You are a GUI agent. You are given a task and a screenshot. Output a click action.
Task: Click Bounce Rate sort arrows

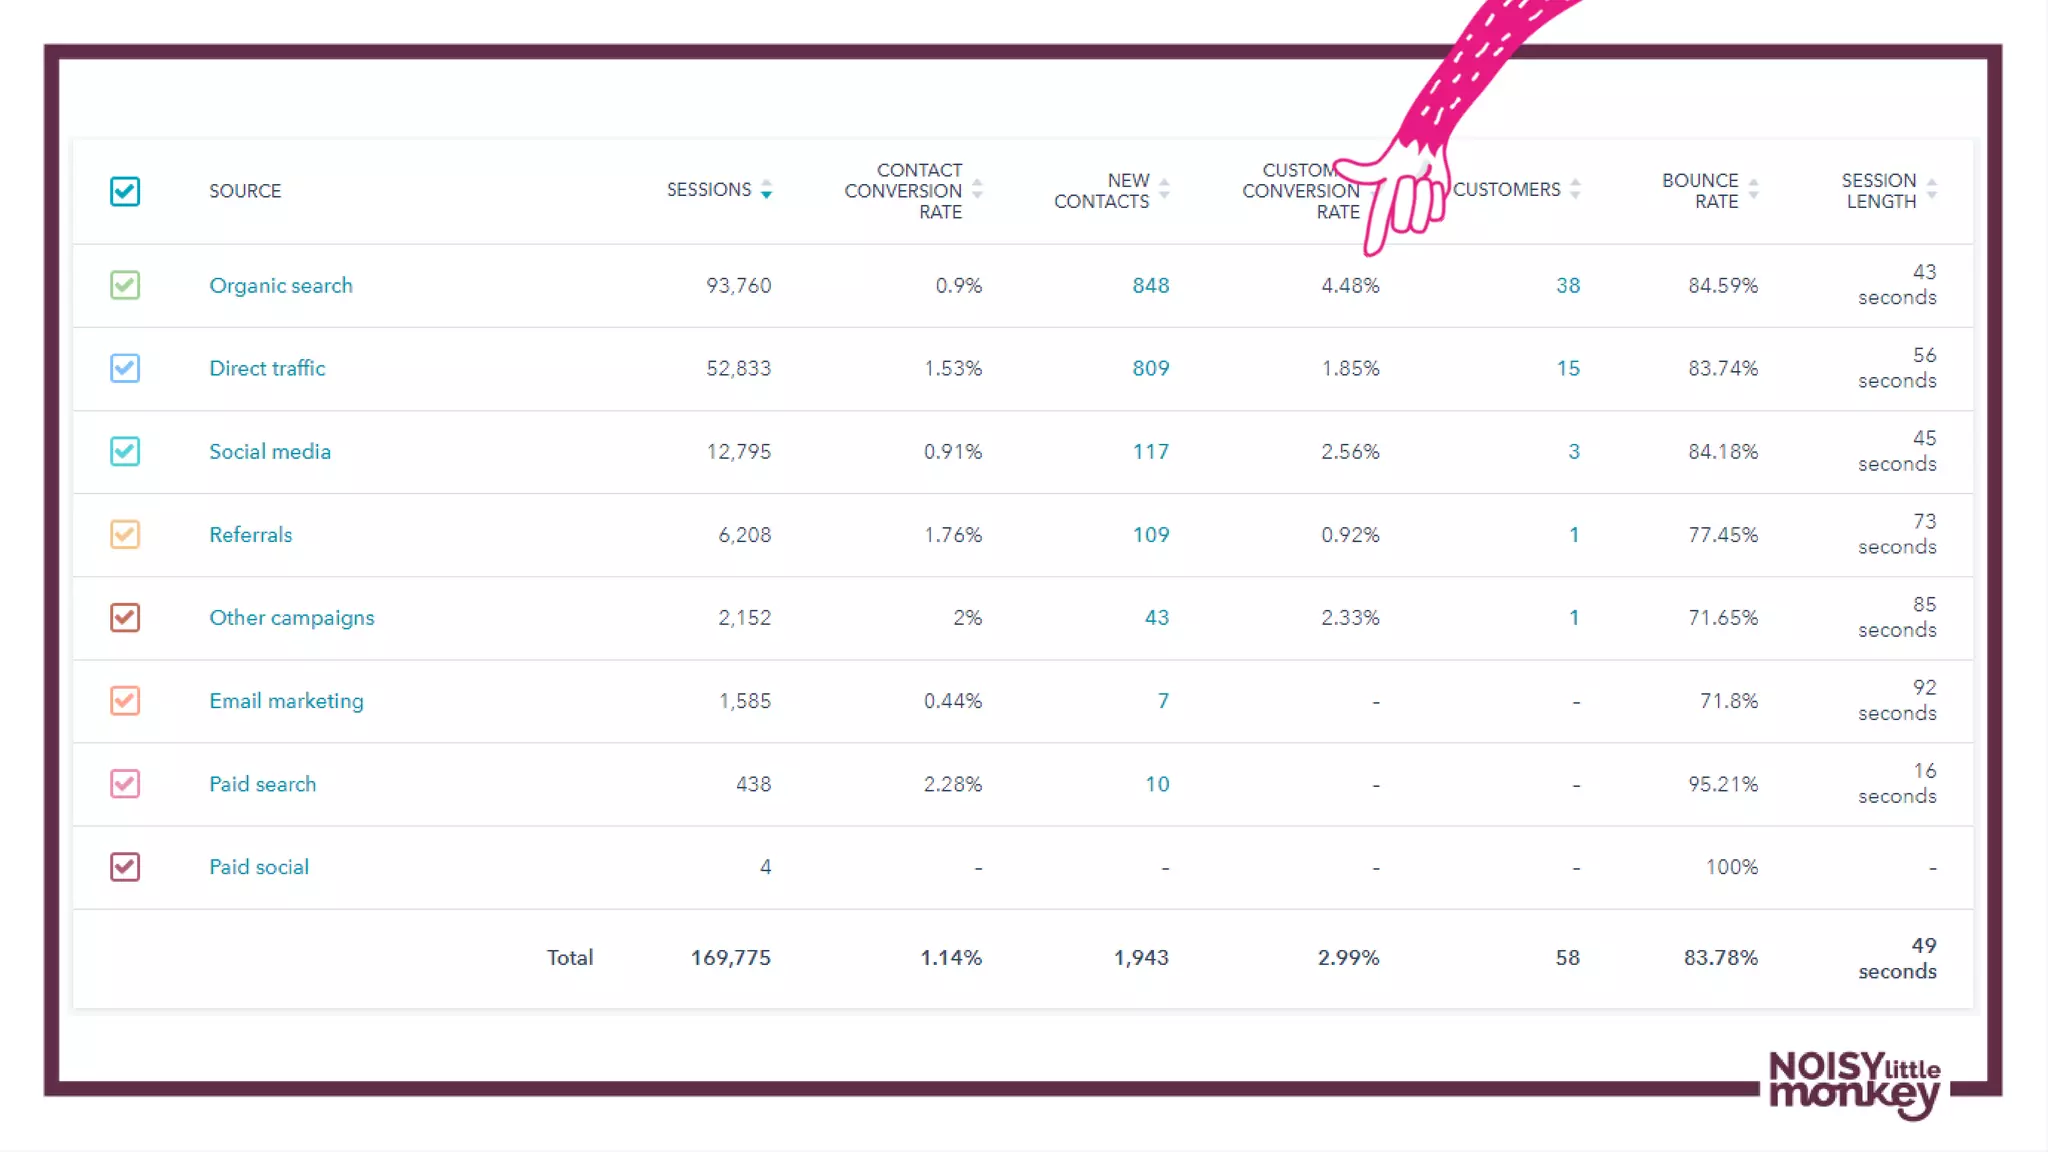pyautogui.click(x=1753, y=189)
